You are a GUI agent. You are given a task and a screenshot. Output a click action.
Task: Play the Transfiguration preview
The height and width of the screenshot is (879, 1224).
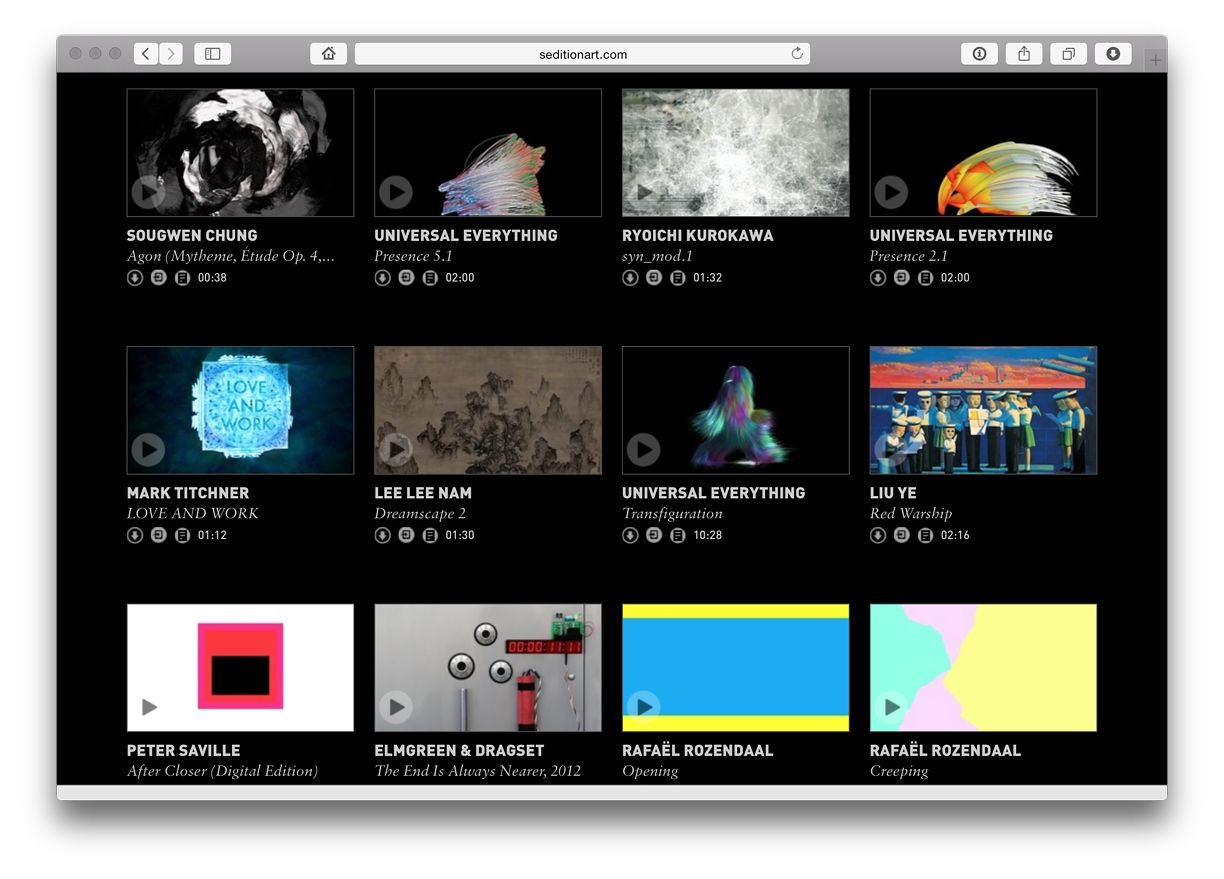click(x=644, y=450)
